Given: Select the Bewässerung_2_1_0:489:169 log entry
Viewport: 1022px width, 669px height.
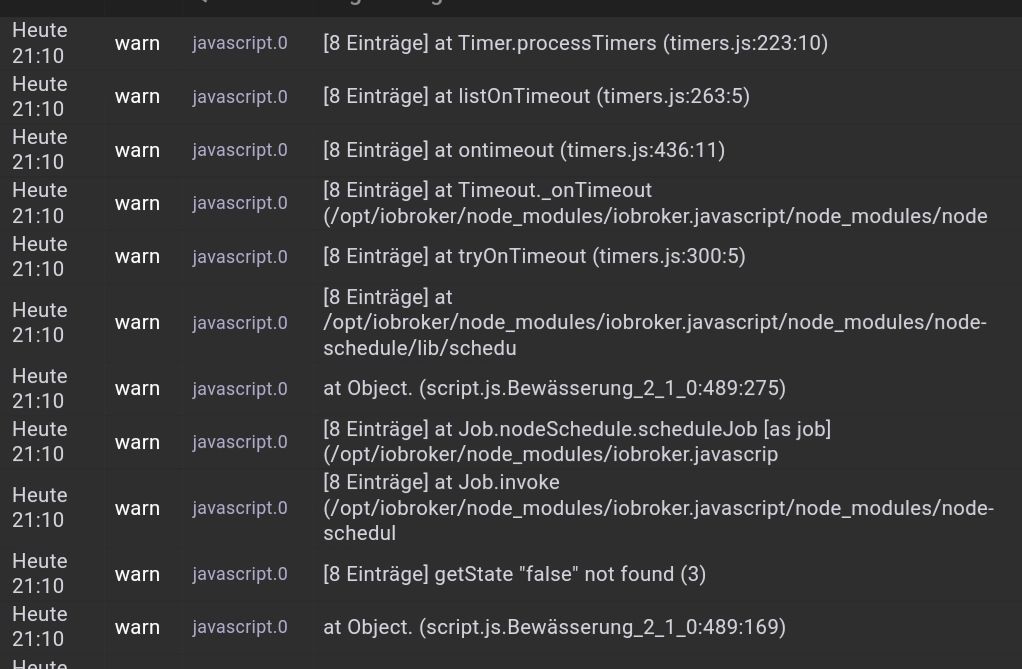Looking at the screenshot, I should [x=555, y=627].
